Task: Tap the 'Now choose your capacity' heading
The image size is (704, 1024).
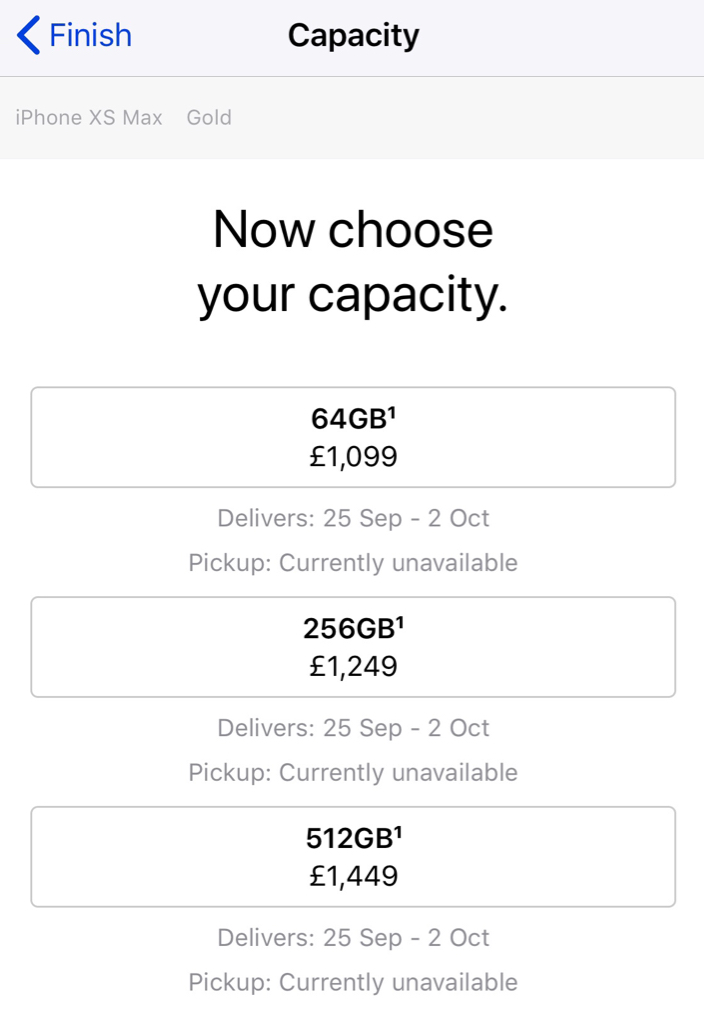Action: pos(353,262)
